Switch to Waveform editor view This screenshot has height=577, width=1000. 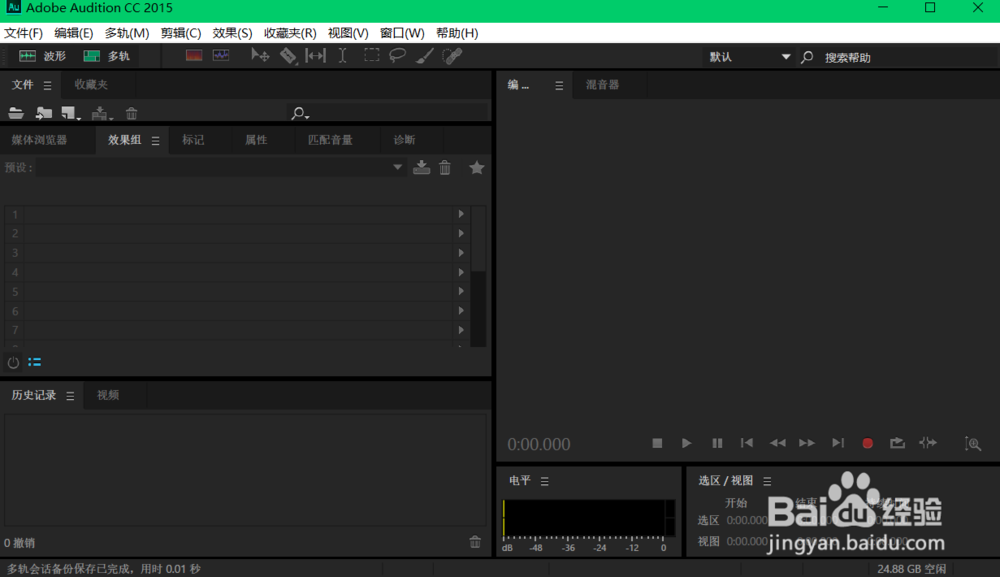tap(42, 56)
